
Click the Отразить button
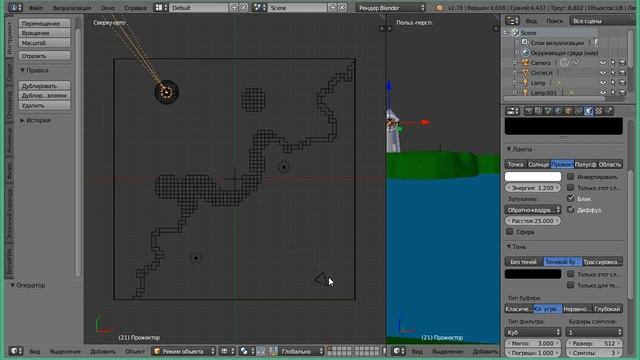coord(44,56)
